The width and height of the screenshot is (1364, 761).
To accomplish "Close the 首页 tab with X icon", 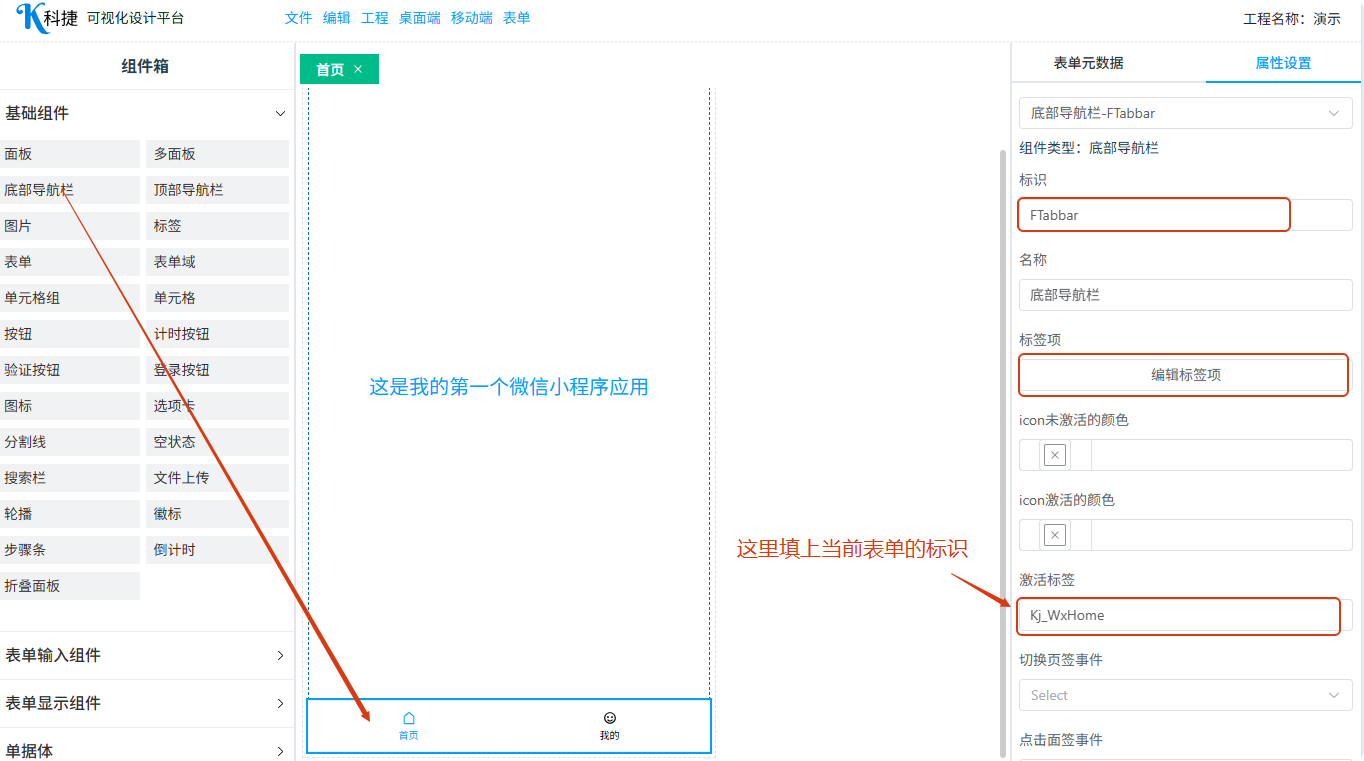I will 358,69.
